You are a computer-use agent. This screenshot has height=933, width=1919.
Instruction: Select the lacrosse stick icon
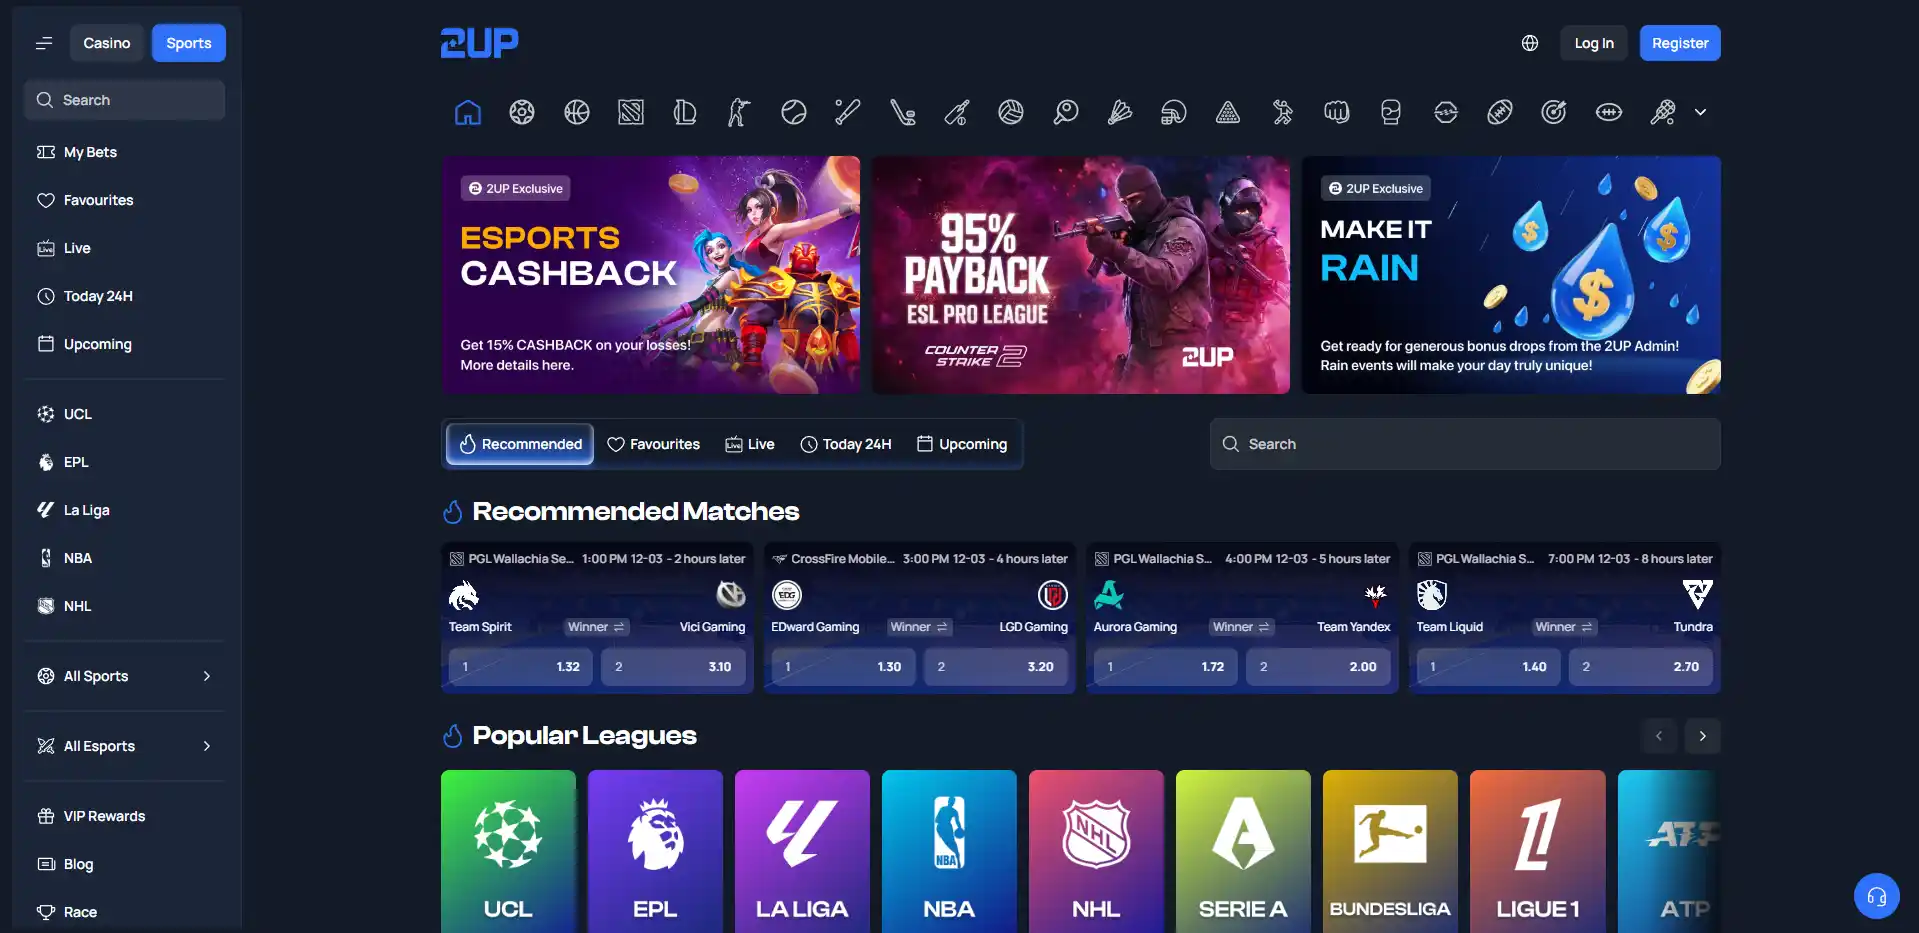(x=1663, y=112)
